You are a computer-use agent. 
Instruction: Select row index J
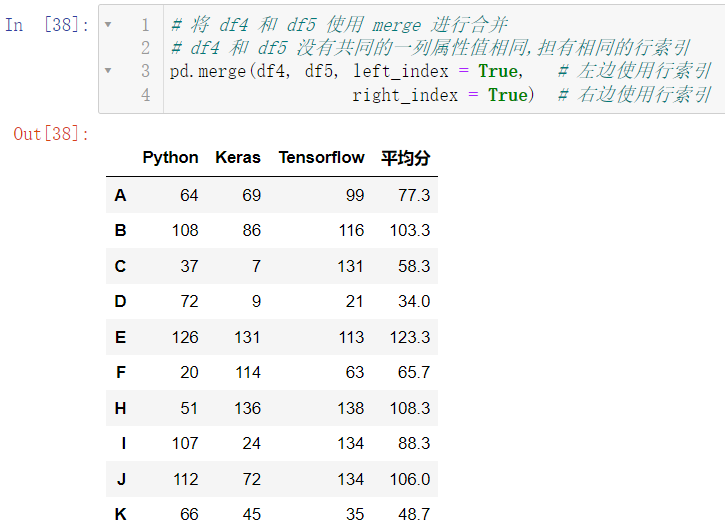point(121,480)
